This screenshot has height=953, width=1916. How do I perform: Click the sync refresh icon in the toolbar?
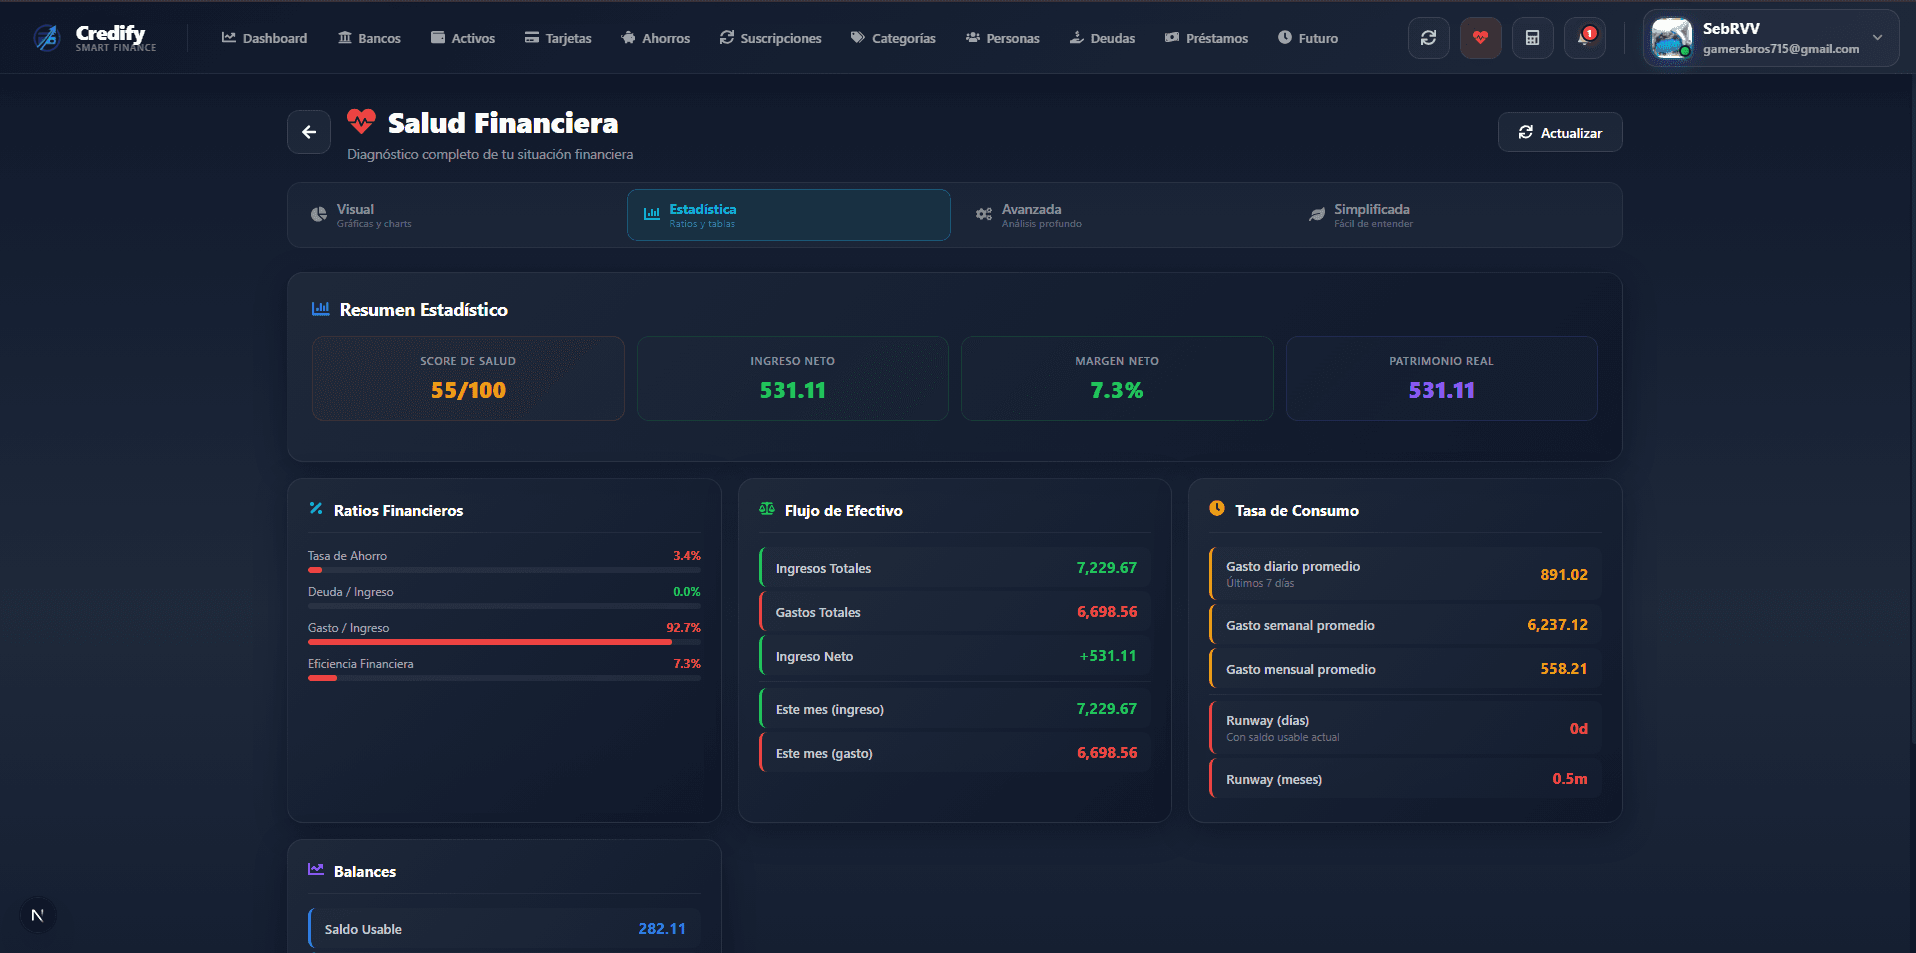click(1428, 37)
